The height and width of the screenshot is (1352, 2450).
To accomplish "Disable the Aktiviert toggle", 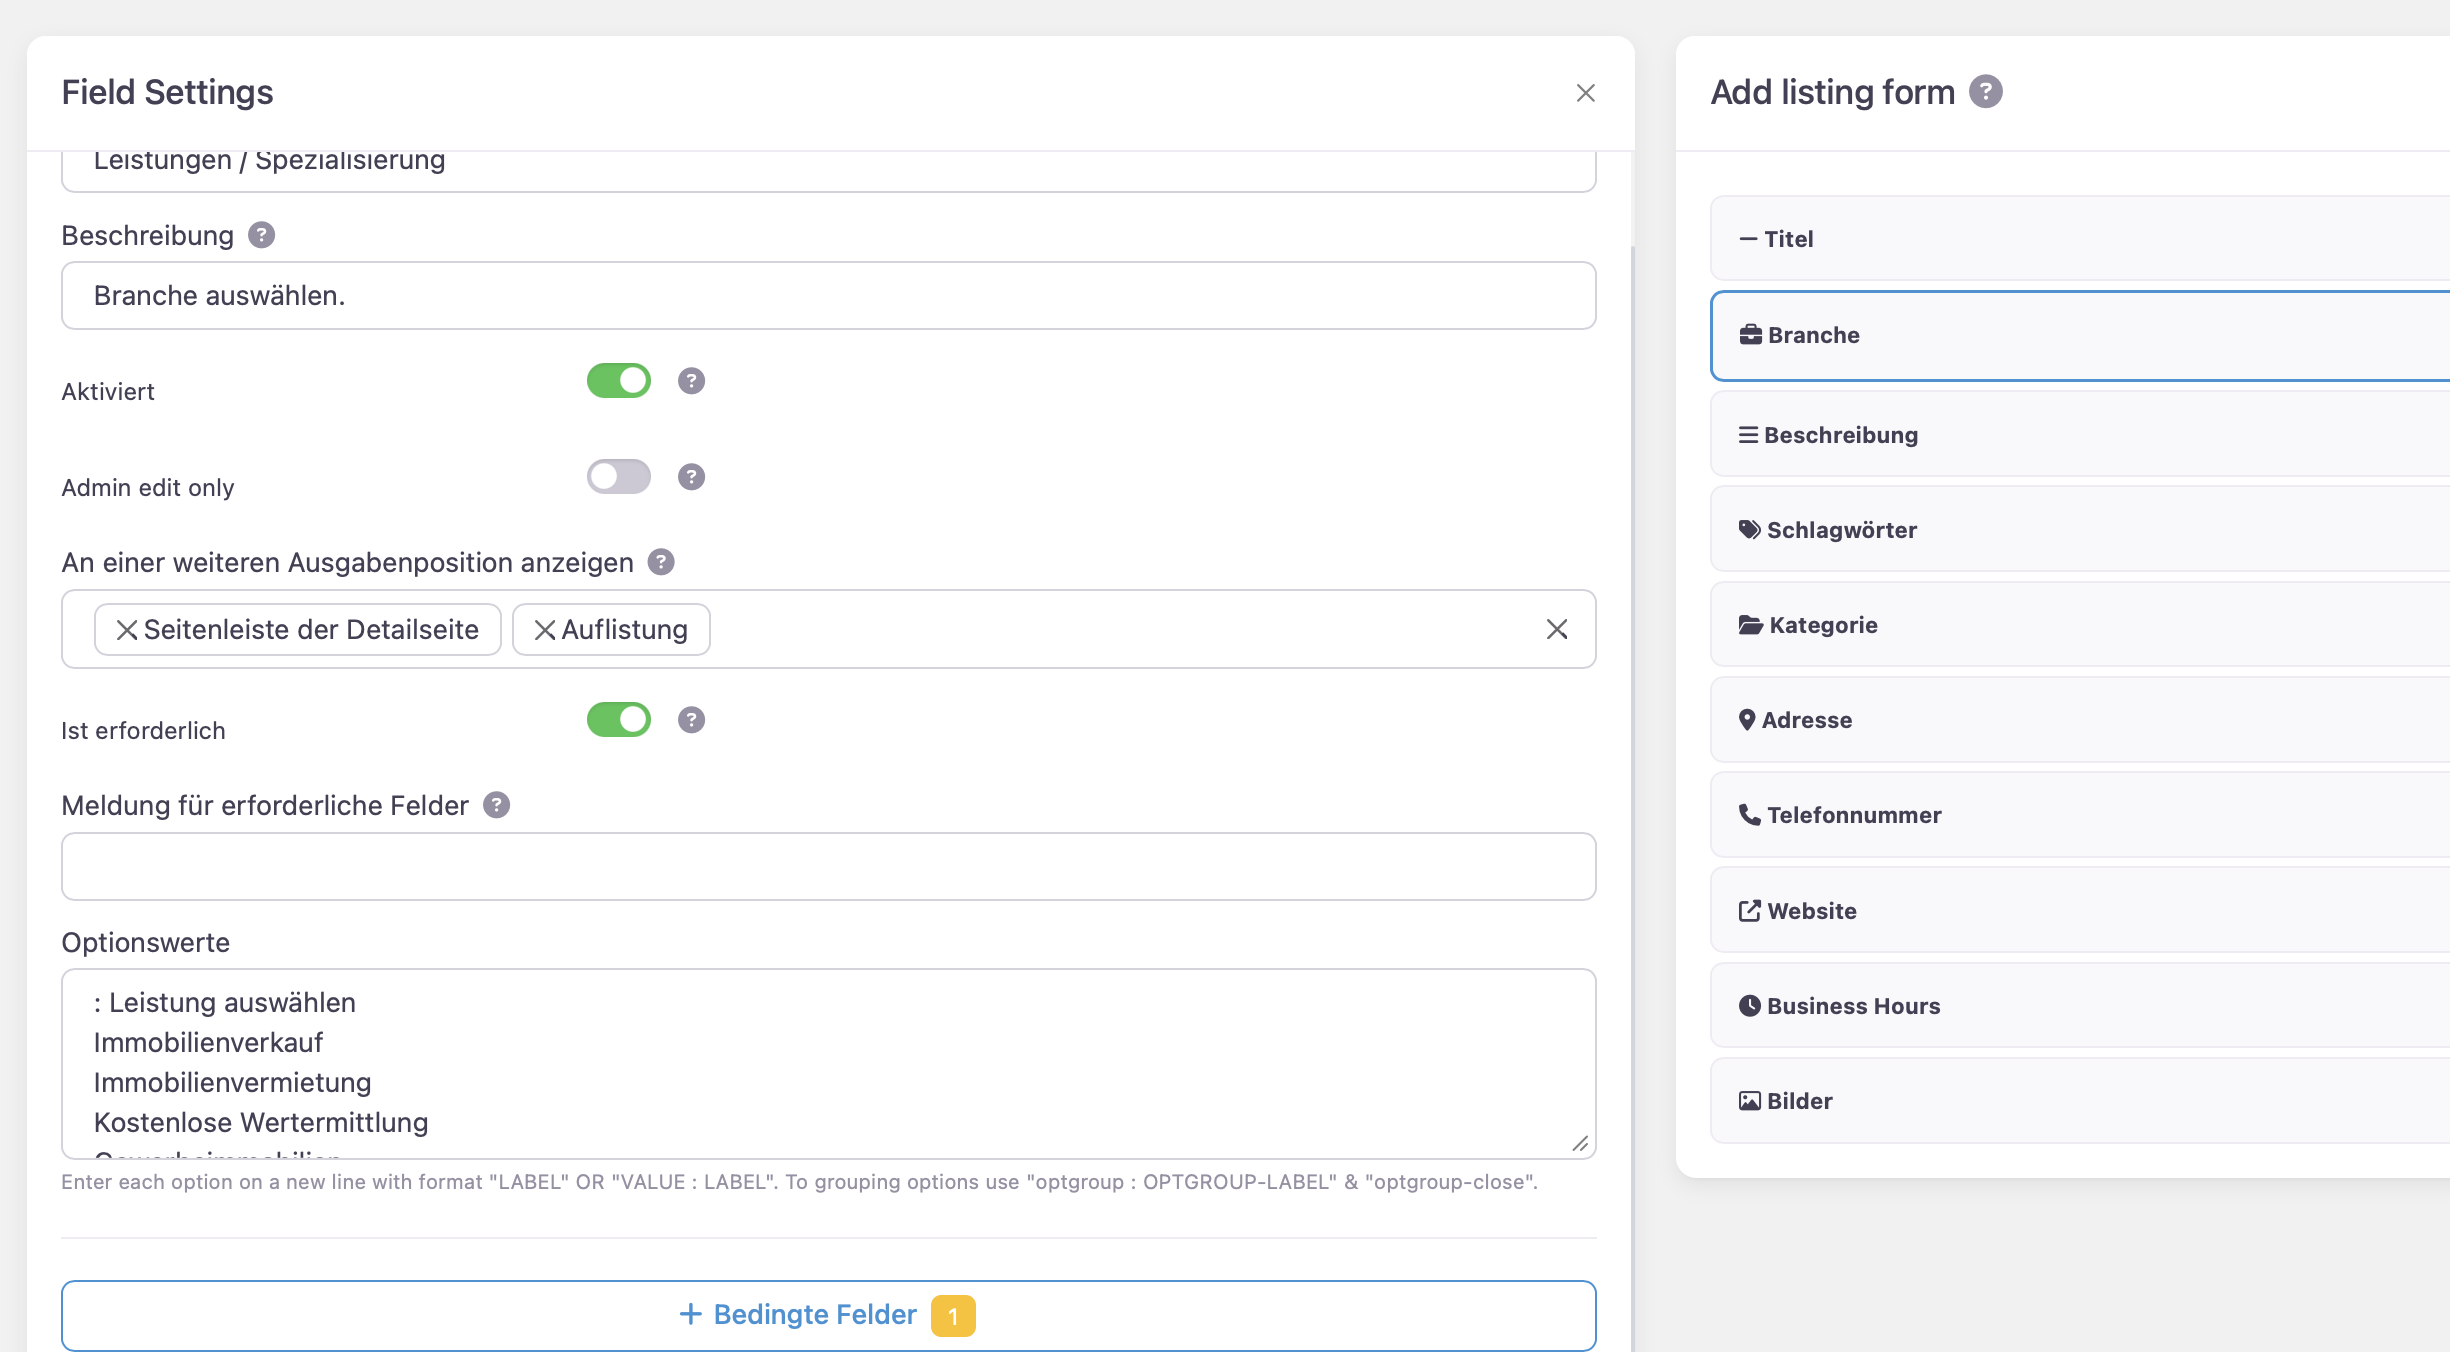I will [618, 381].
